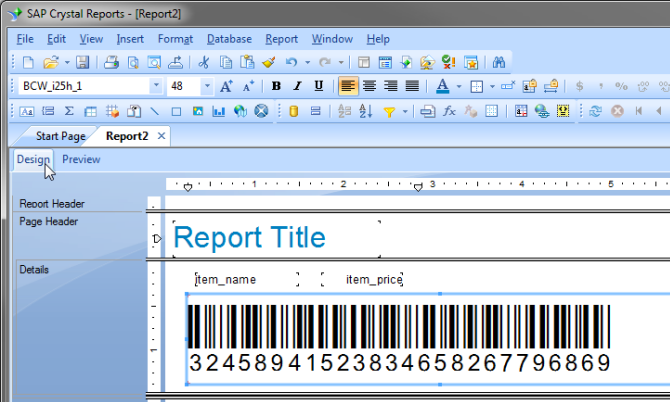This screenshot has height=402, width=670.
Task: Create a new report with the New icon
Action: tap(28, 63)
